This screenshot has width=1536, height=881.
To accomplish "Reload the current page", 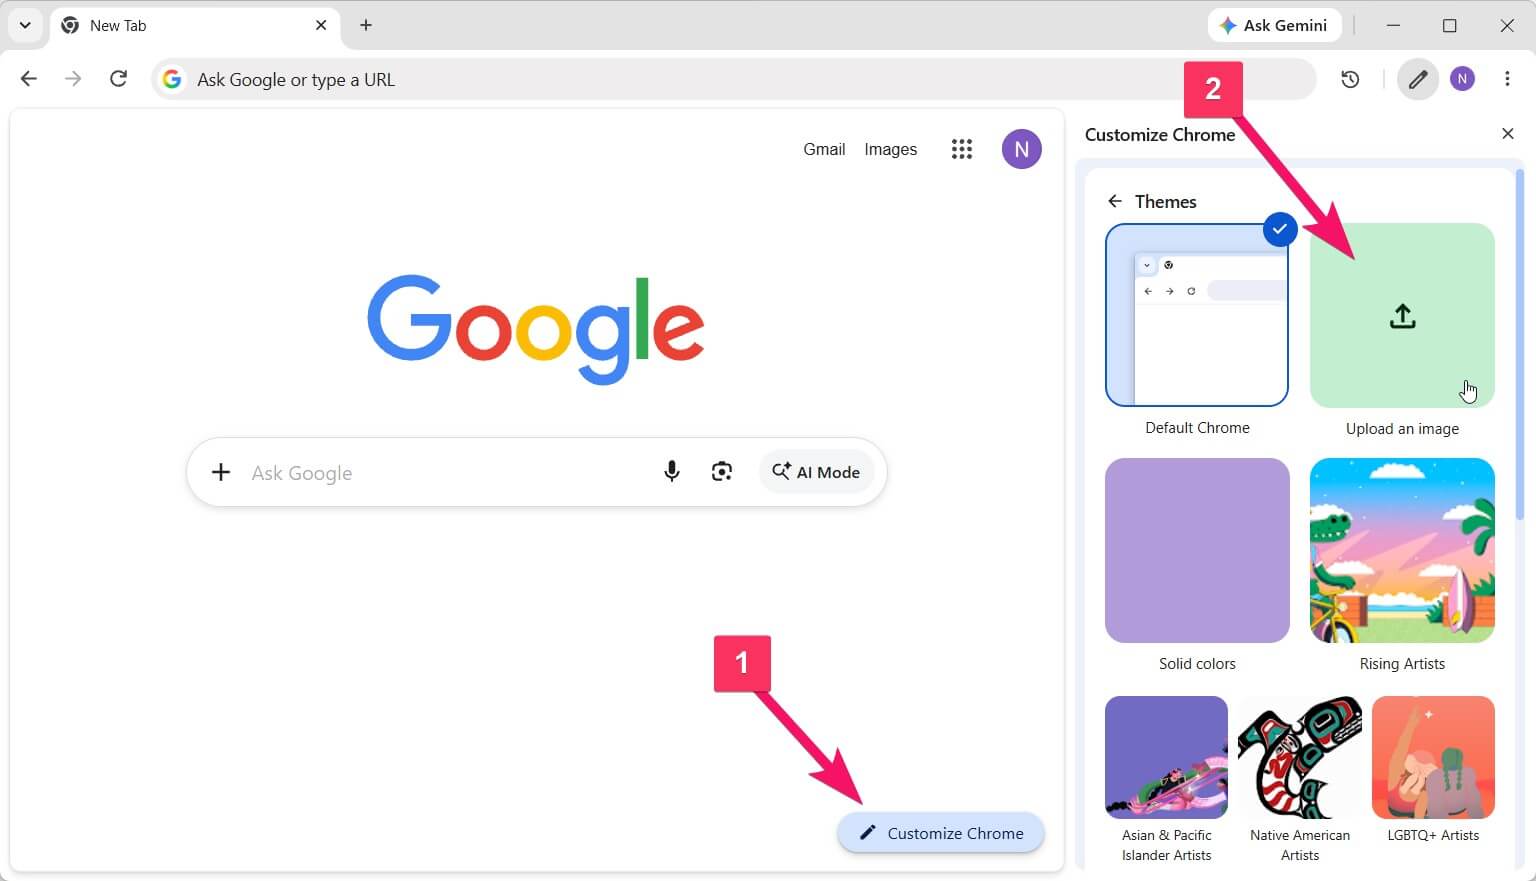I will tap(118, 79).
